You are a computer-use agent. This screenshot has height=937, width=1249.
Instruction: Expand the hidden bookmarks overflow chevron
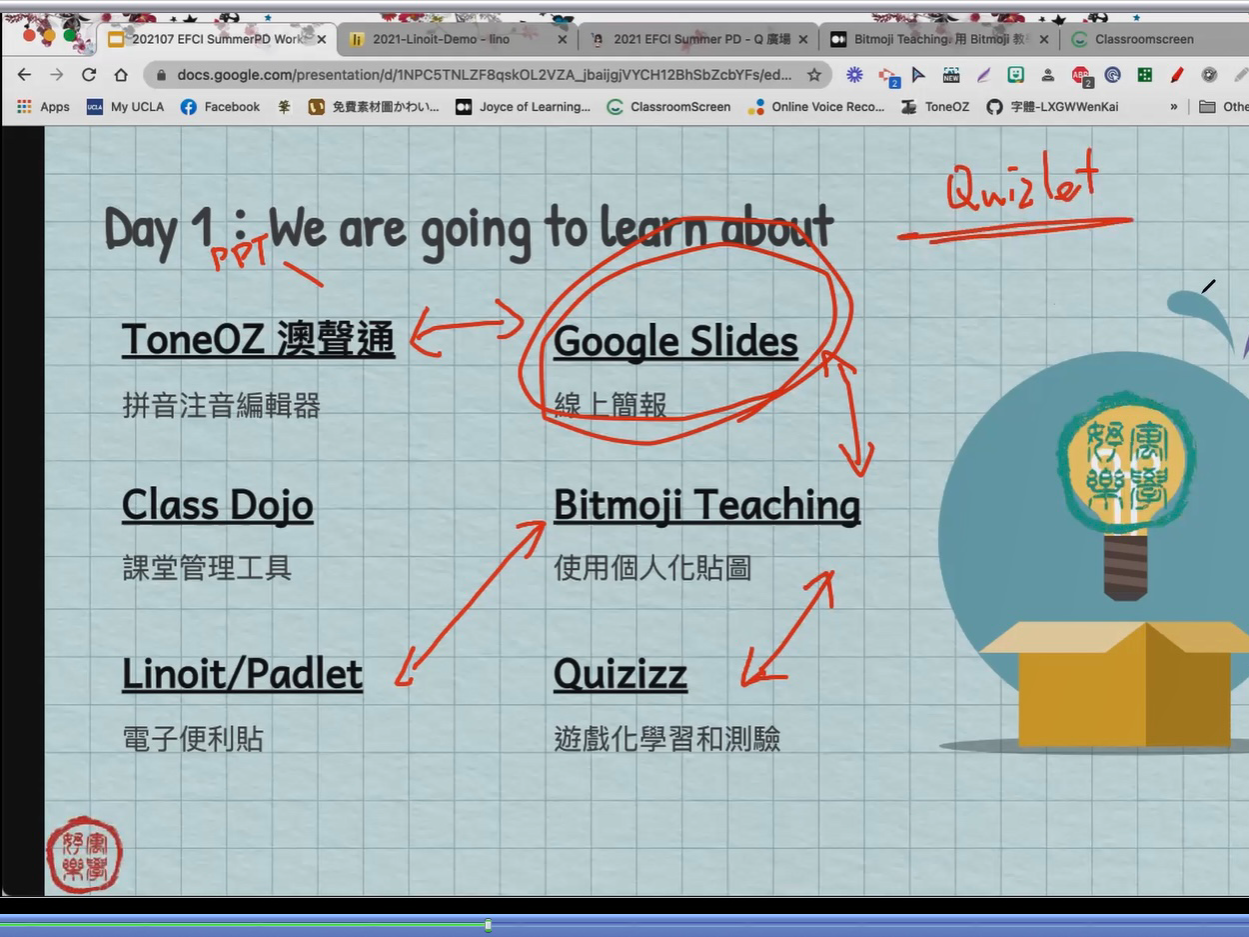click(x=1174, y=107)
